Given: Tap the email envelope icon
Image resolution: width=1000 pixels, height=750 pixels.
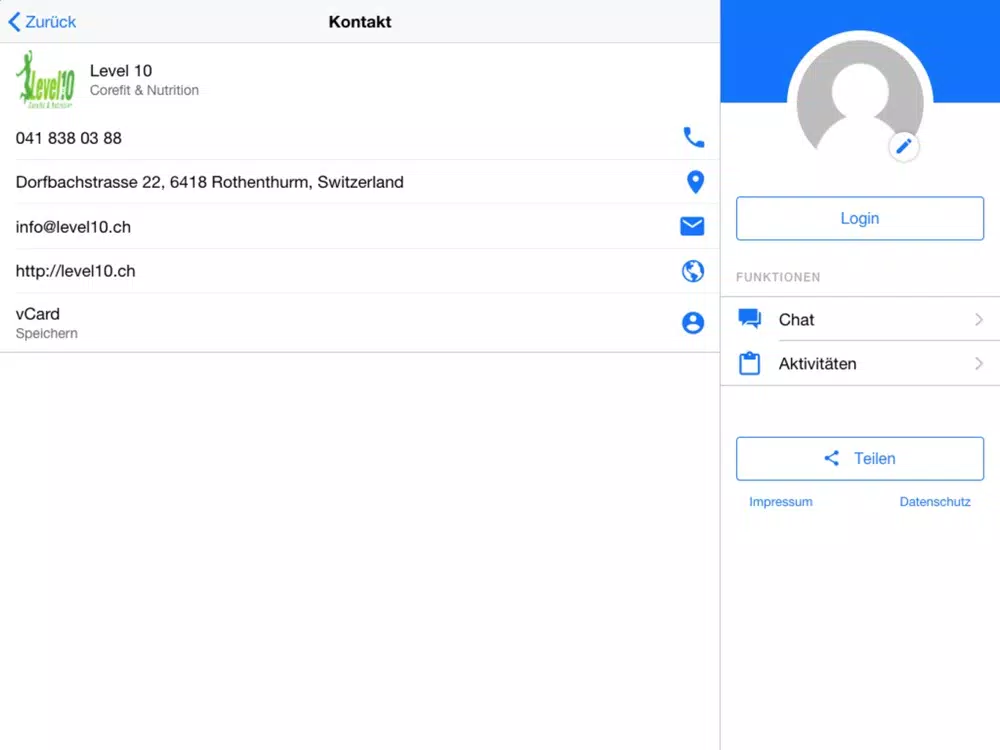Looking at the screenshot, I should coord(692,226).
